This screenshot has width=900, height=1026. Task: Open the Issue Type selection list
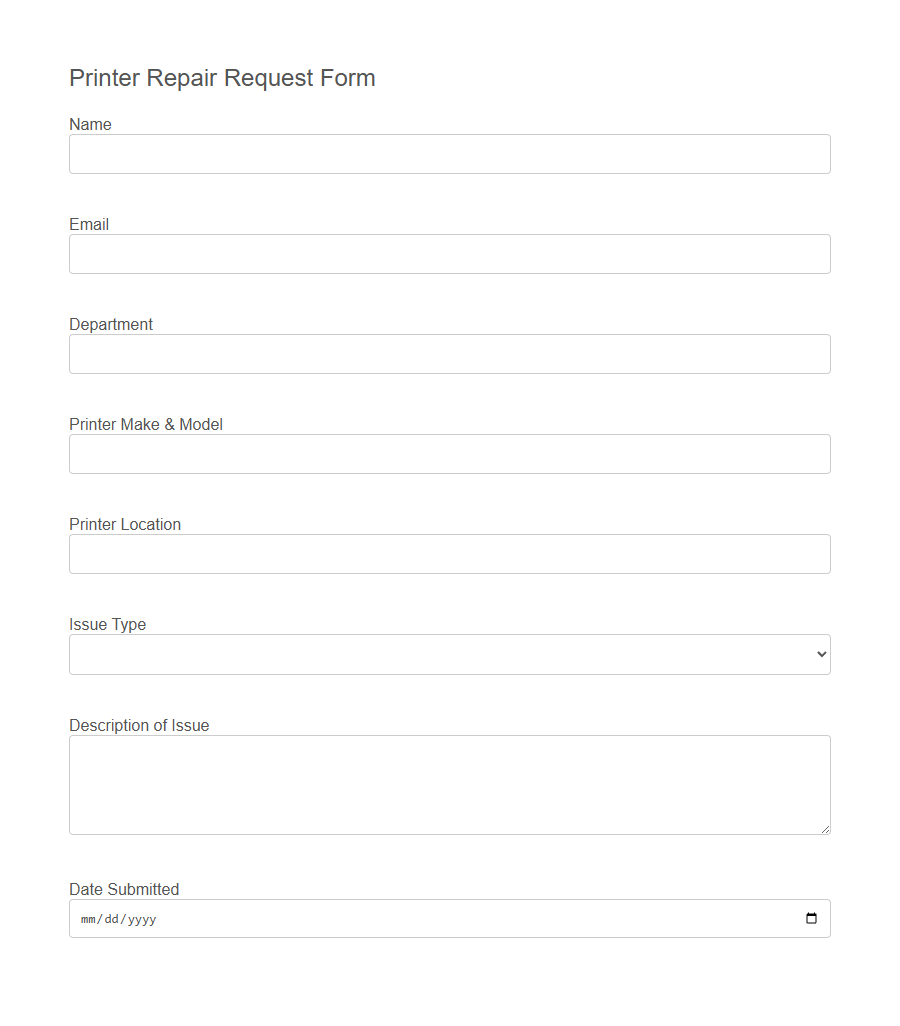click(x=450, y=654)
